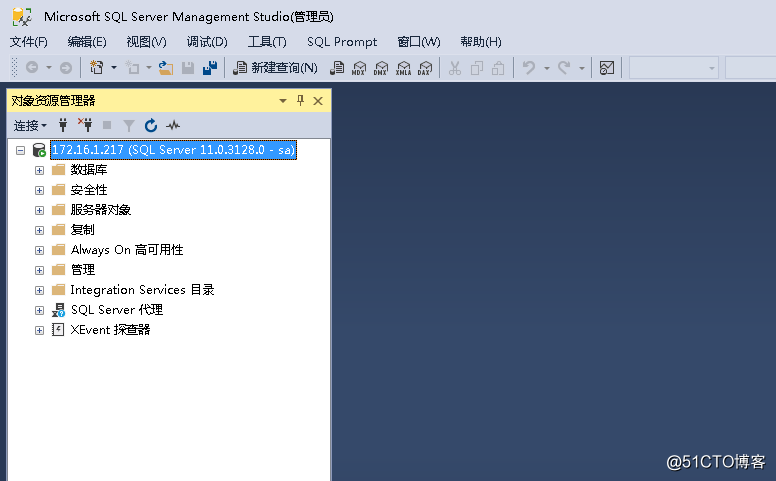Select the Integration Services 目录 item

point(143,290)
